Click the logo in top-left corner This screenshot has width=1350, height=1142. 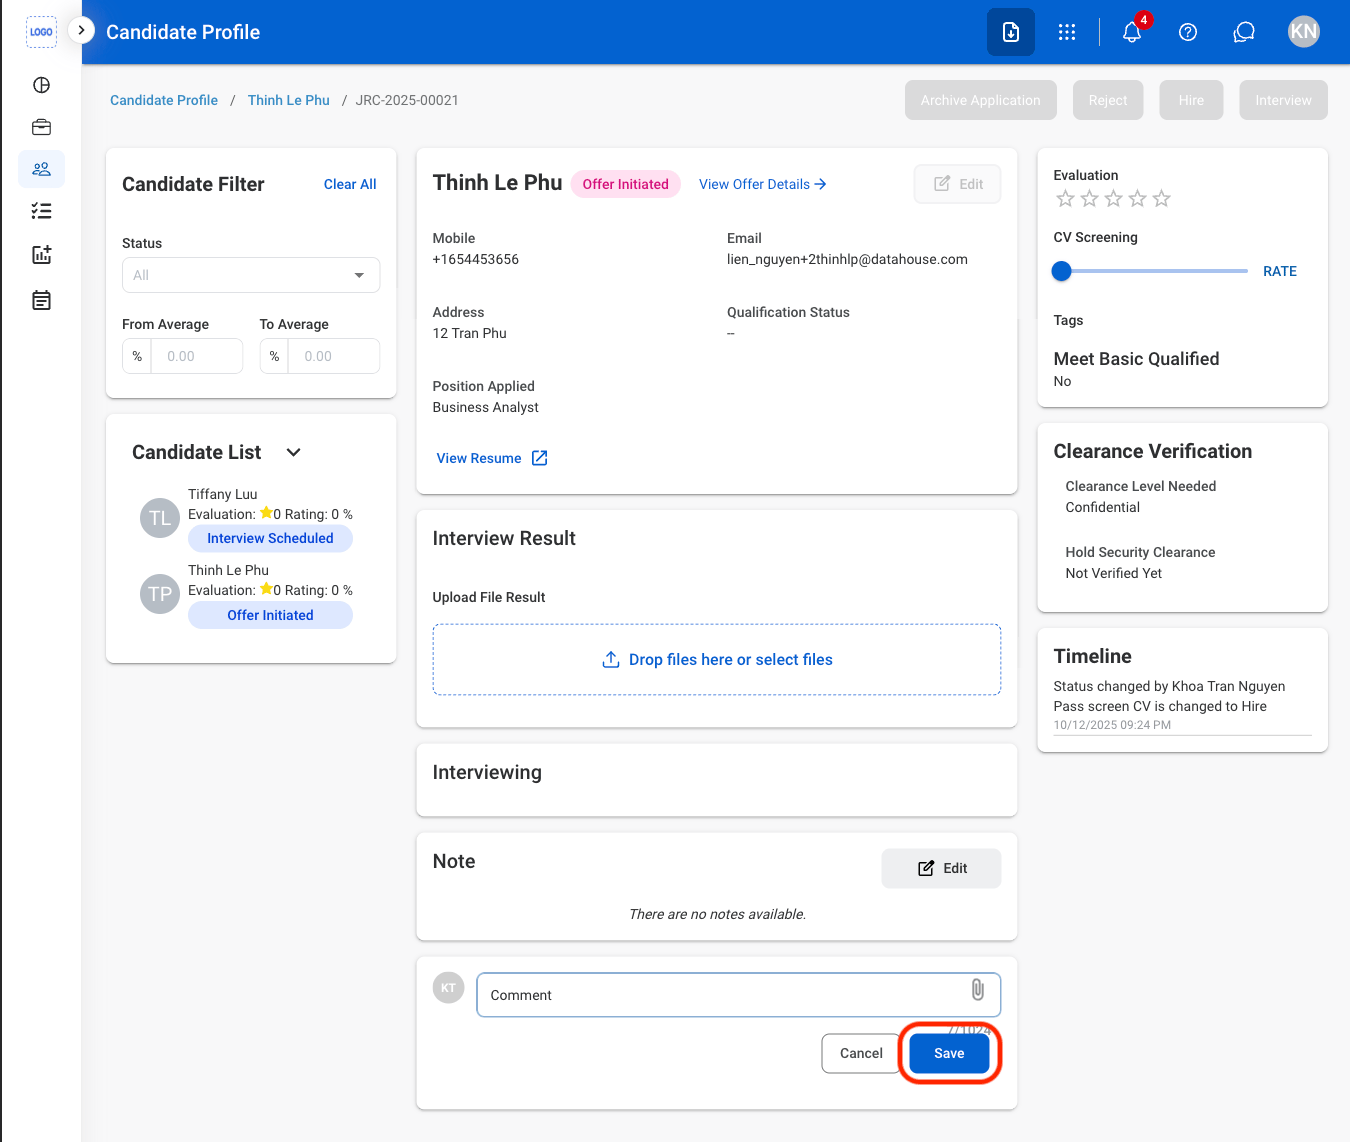[41, 32]
